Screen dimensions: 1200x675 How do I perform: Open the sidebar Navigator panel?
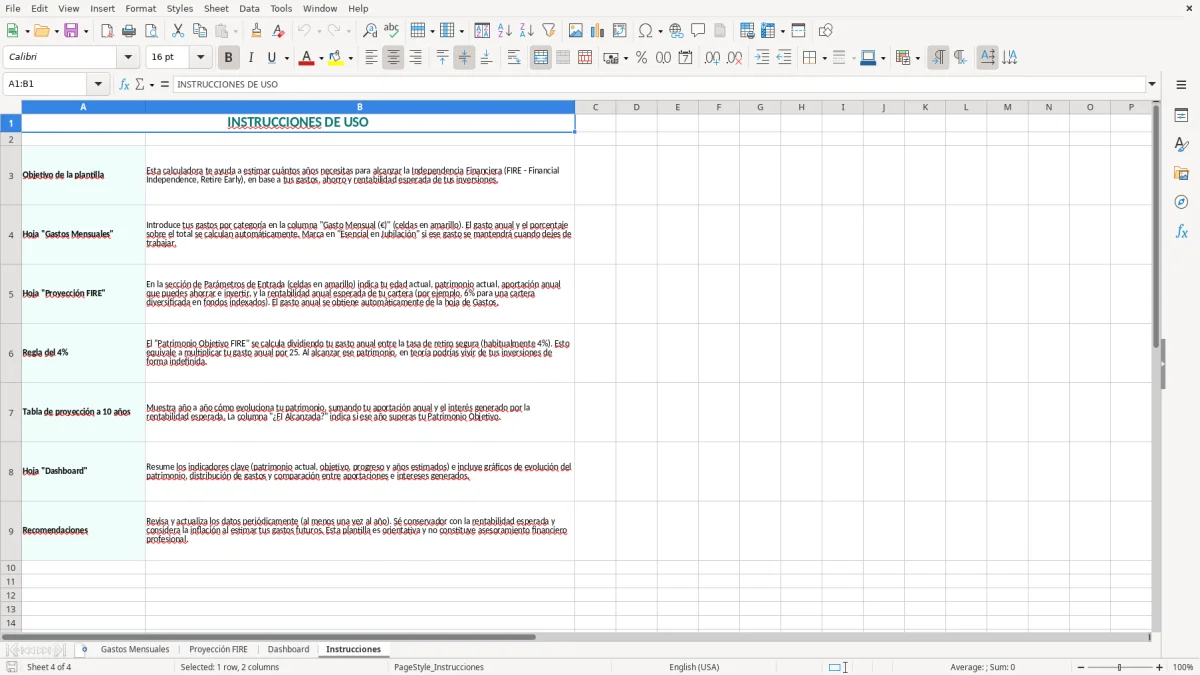pyautogui.click(x=1181, y=202)
